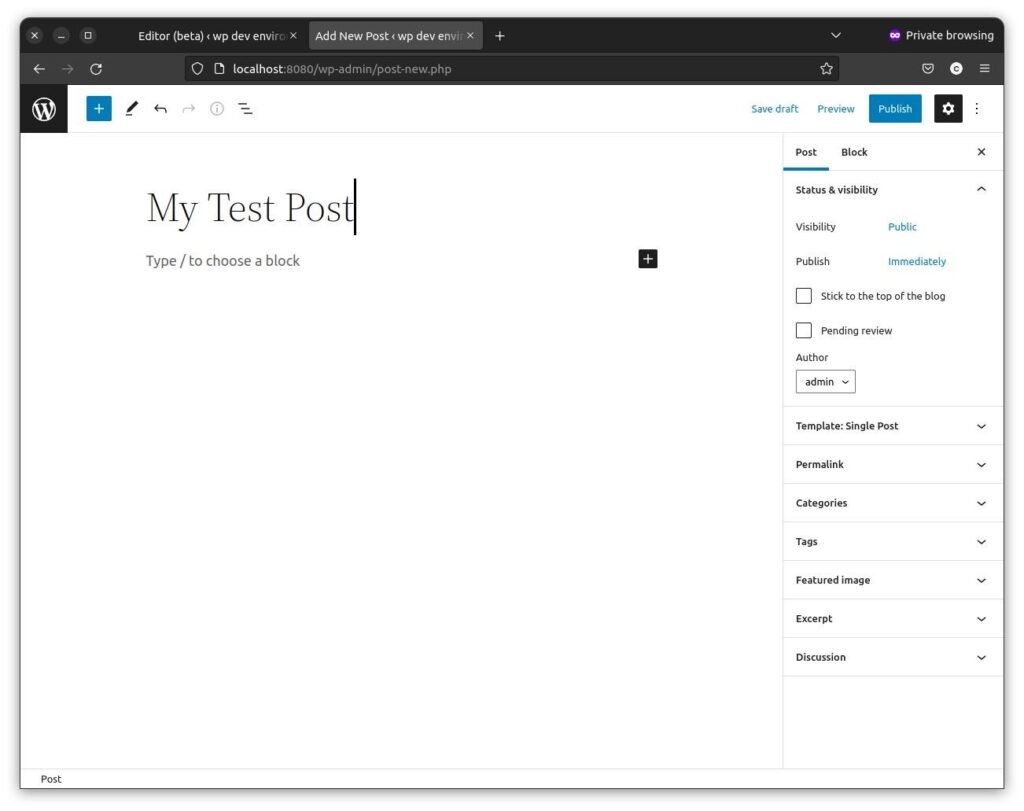Switch to the Post sidebar tab
Image resolution: width=1024 pixels, height=811 pixels.
pyautogui.click(x=806, y=152)
